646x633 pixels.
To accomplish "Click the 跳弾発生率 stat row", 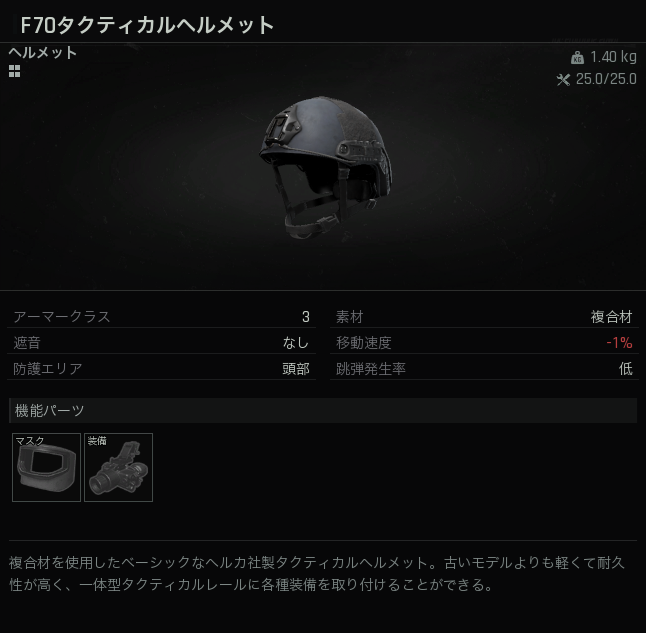I will pyautogui.click(x=484, y=368).
